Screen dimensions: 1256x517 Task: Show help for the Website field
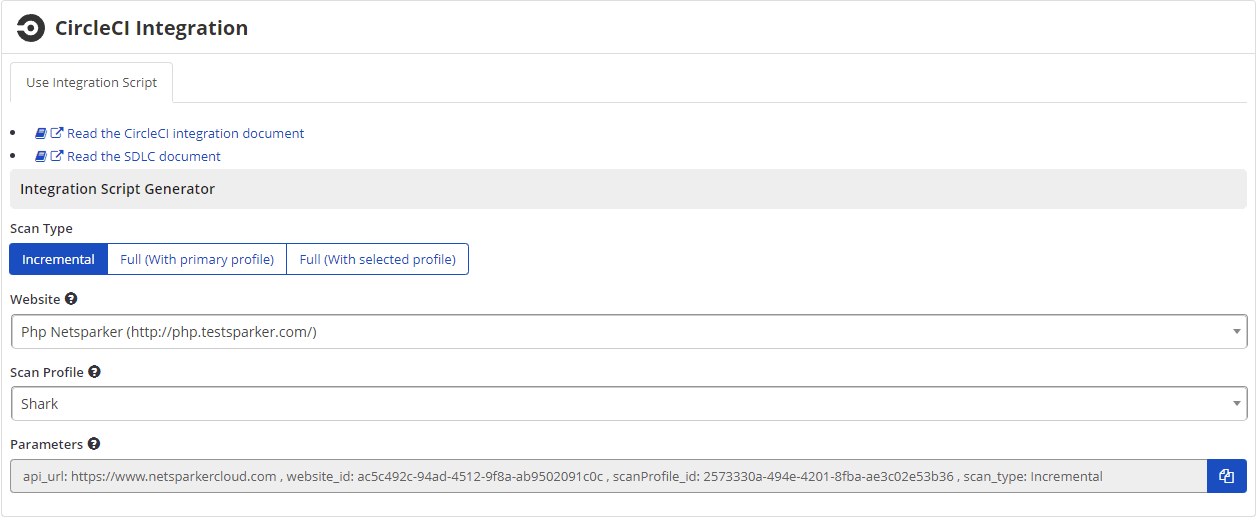(x=71, y=299)
